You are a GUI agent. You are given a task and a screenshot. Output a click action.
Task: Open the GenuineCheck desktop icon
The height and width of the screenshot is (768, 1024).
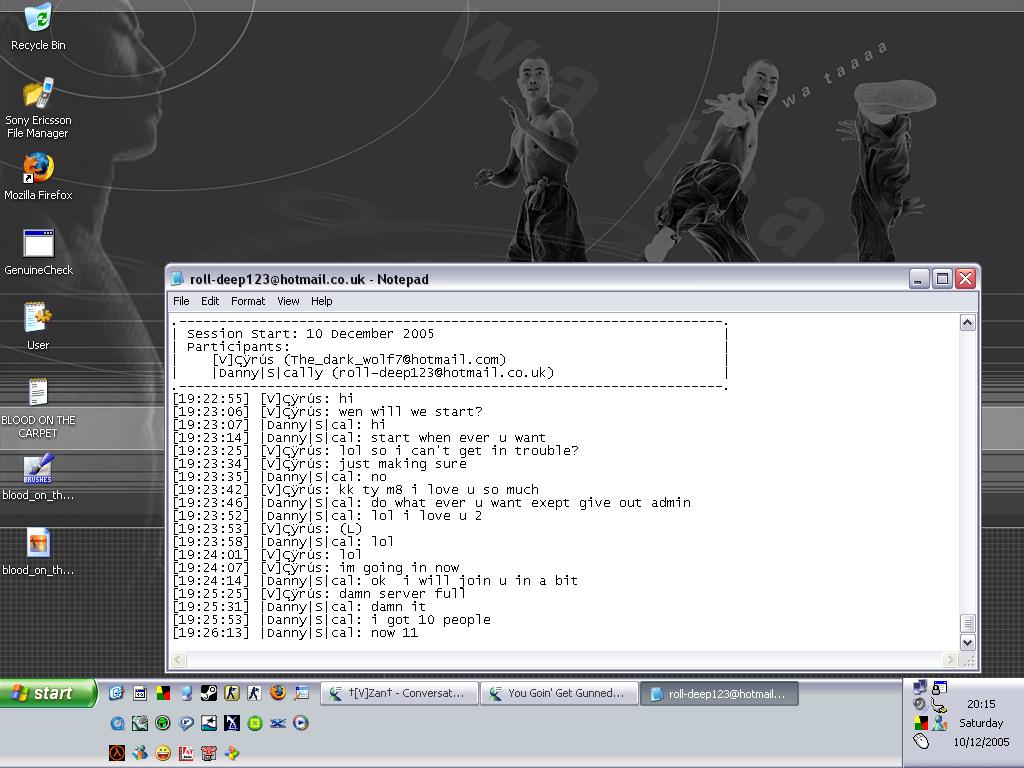point(38,252)
